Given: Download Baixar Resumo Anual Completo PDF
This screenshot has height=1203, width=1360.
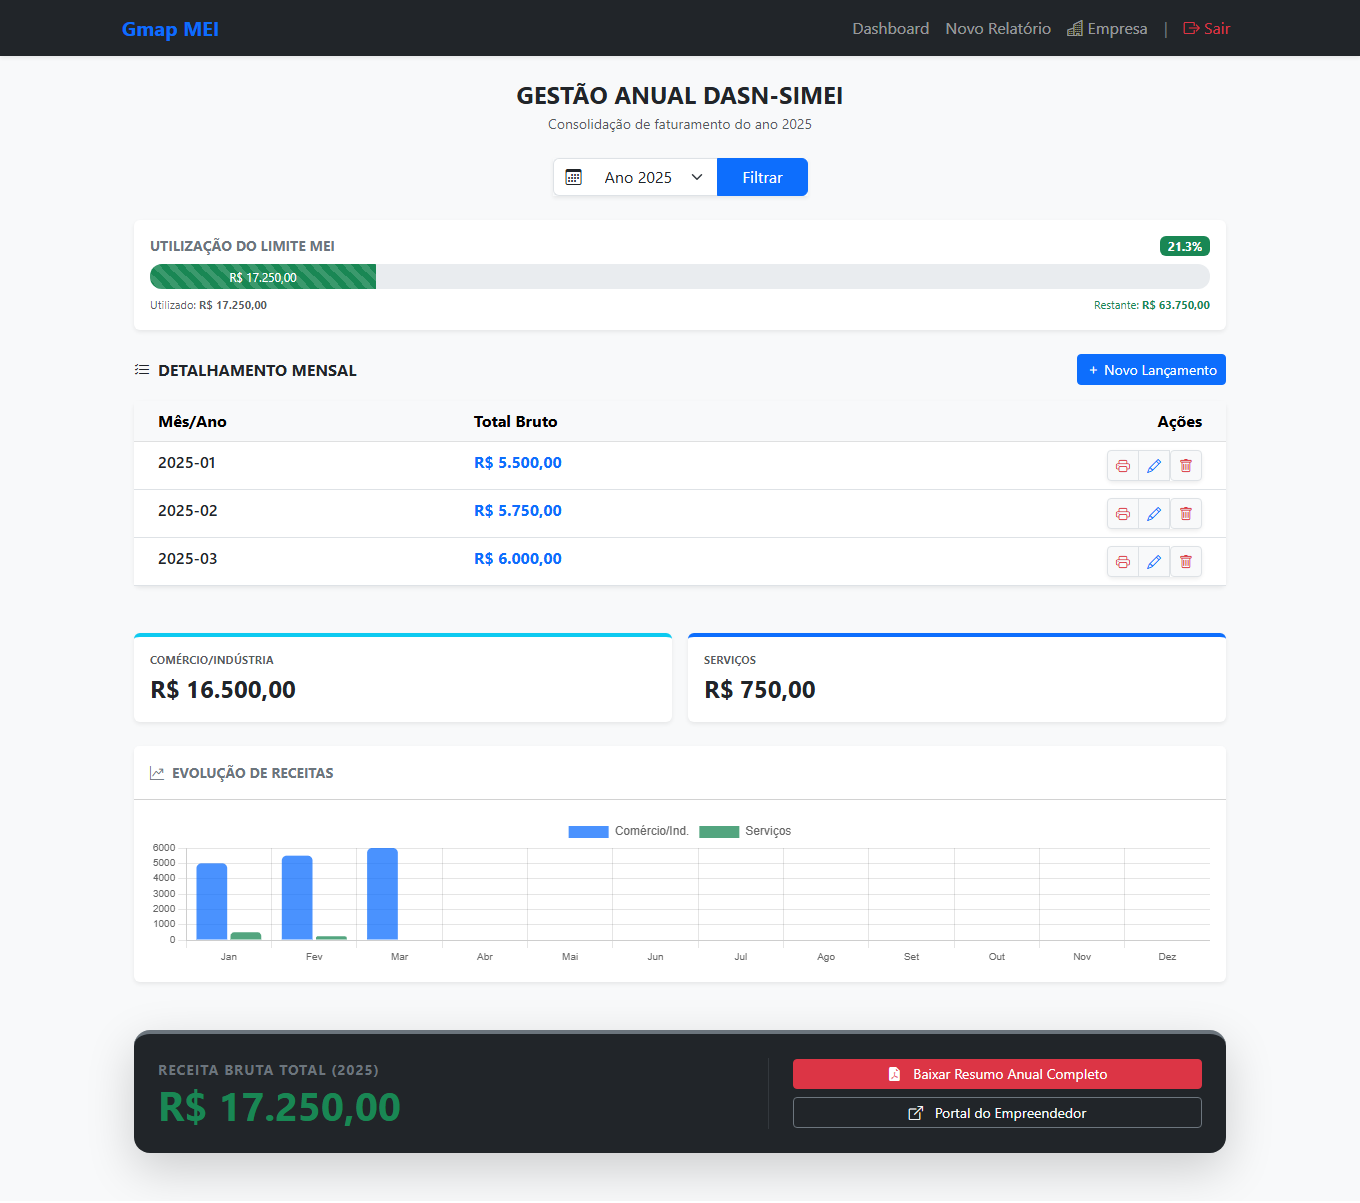Looking at the screenshot, I should coord(997,1074).
